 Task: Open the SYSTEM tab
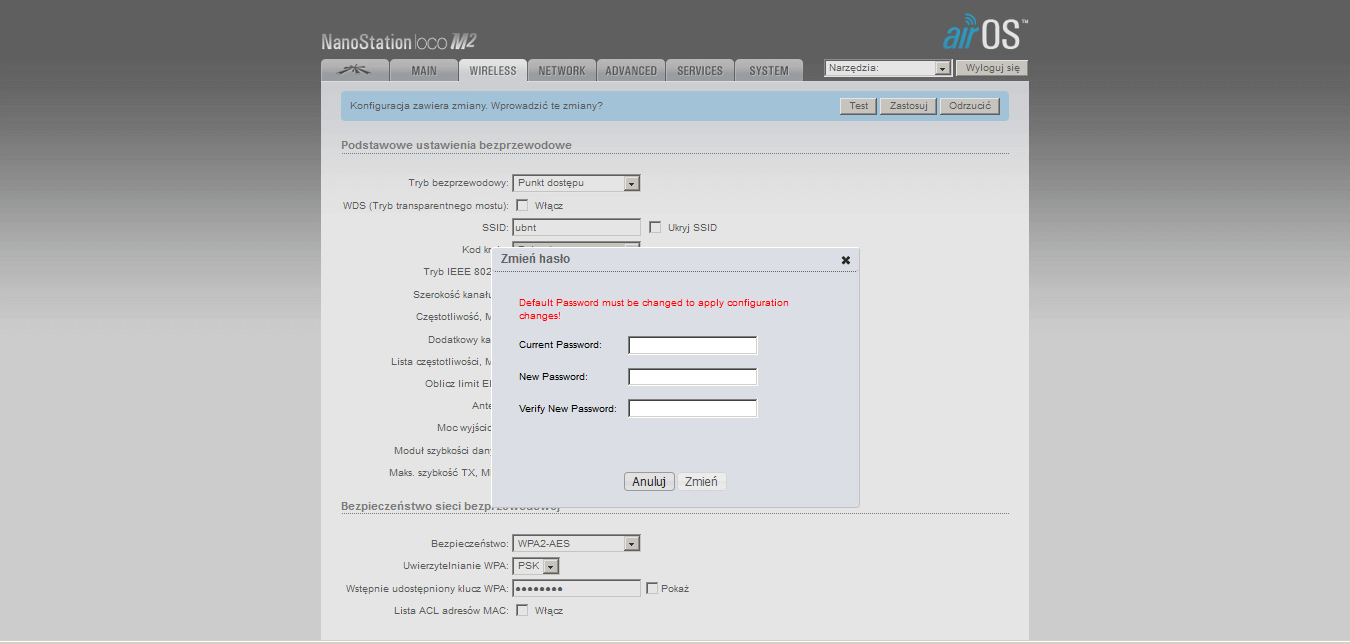[x=769, y=71]
